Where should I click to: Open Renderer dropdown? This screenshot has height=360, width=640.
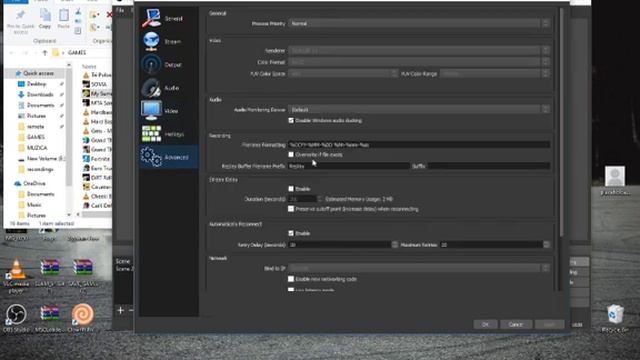pyautogui.click(x=419, y=50)
